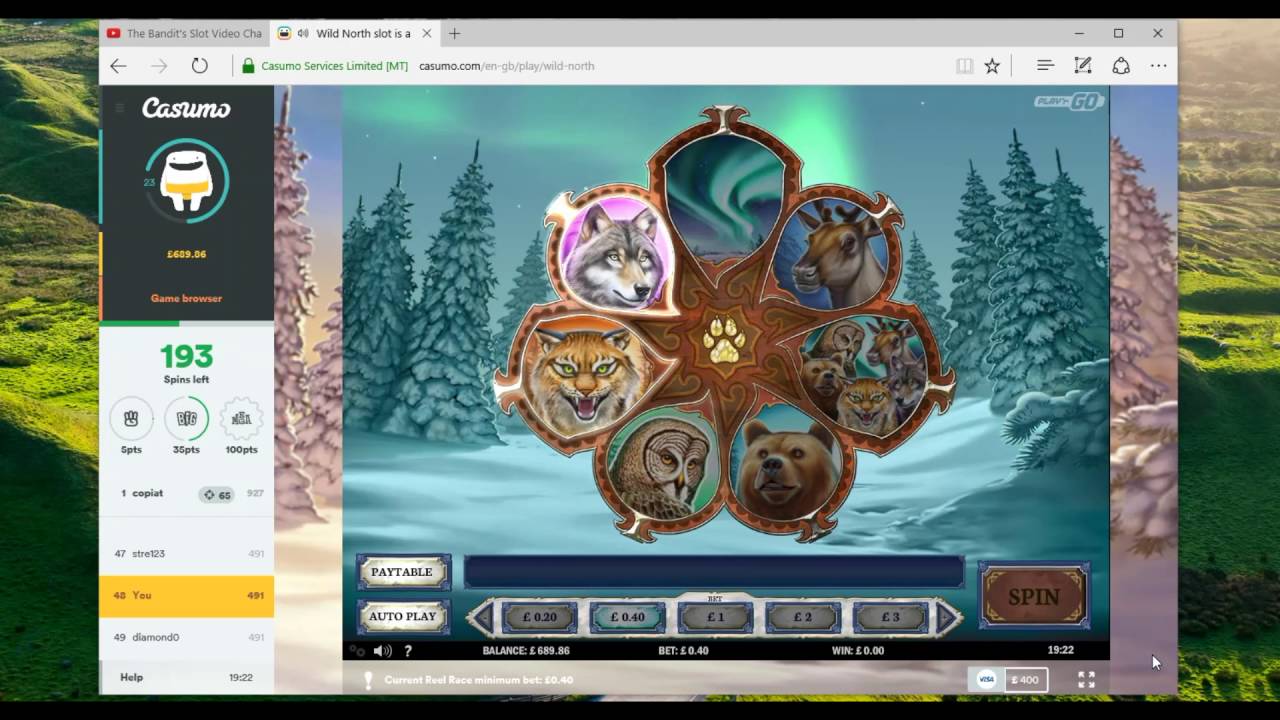Click the wolf symbol
Viewport: 1280px width, 720px height.
pos(613,252)
